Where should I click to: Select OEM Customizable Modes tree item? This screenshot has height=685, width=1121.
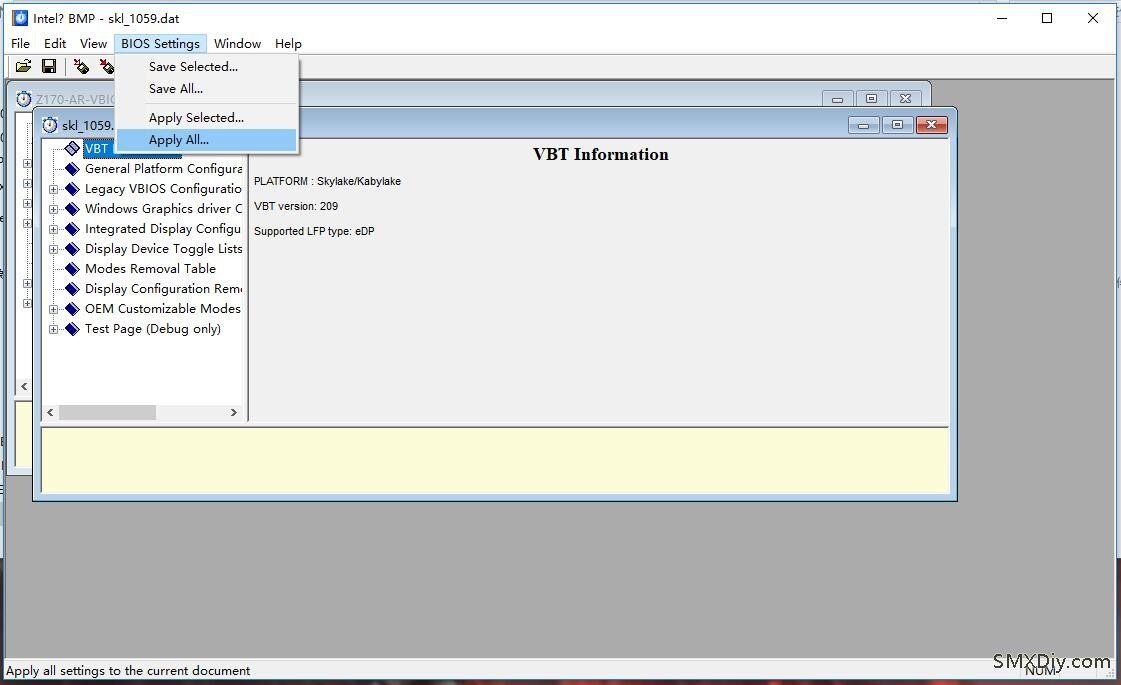162,309
